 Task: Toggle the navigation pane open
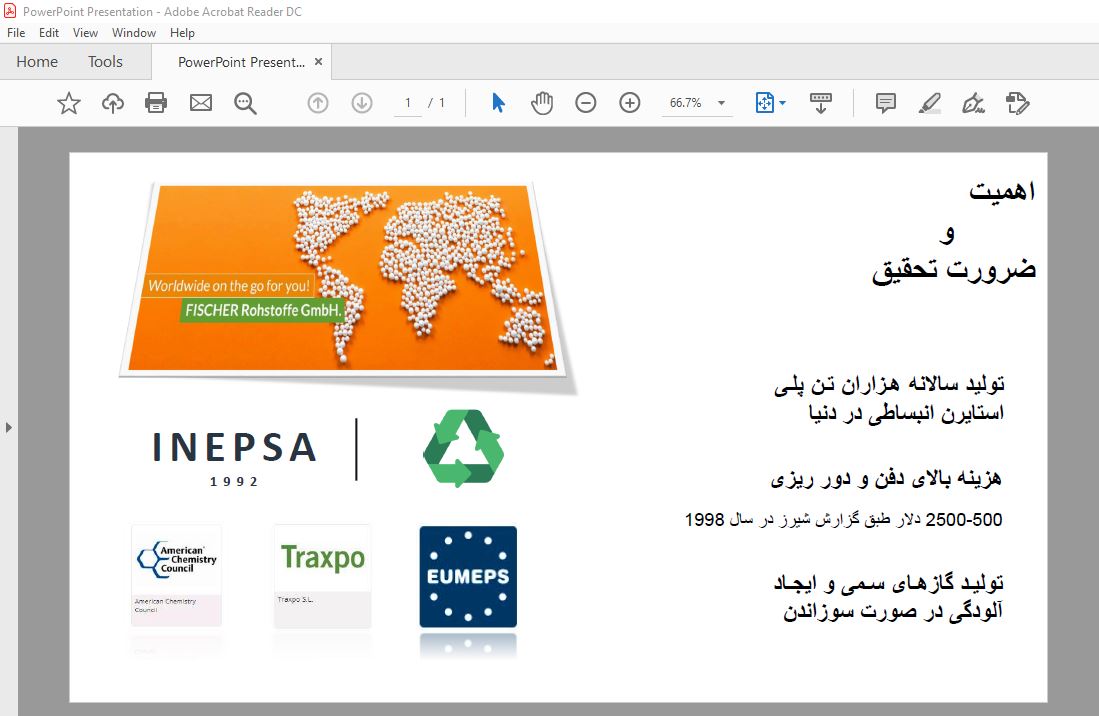click(x=10, y=427)
